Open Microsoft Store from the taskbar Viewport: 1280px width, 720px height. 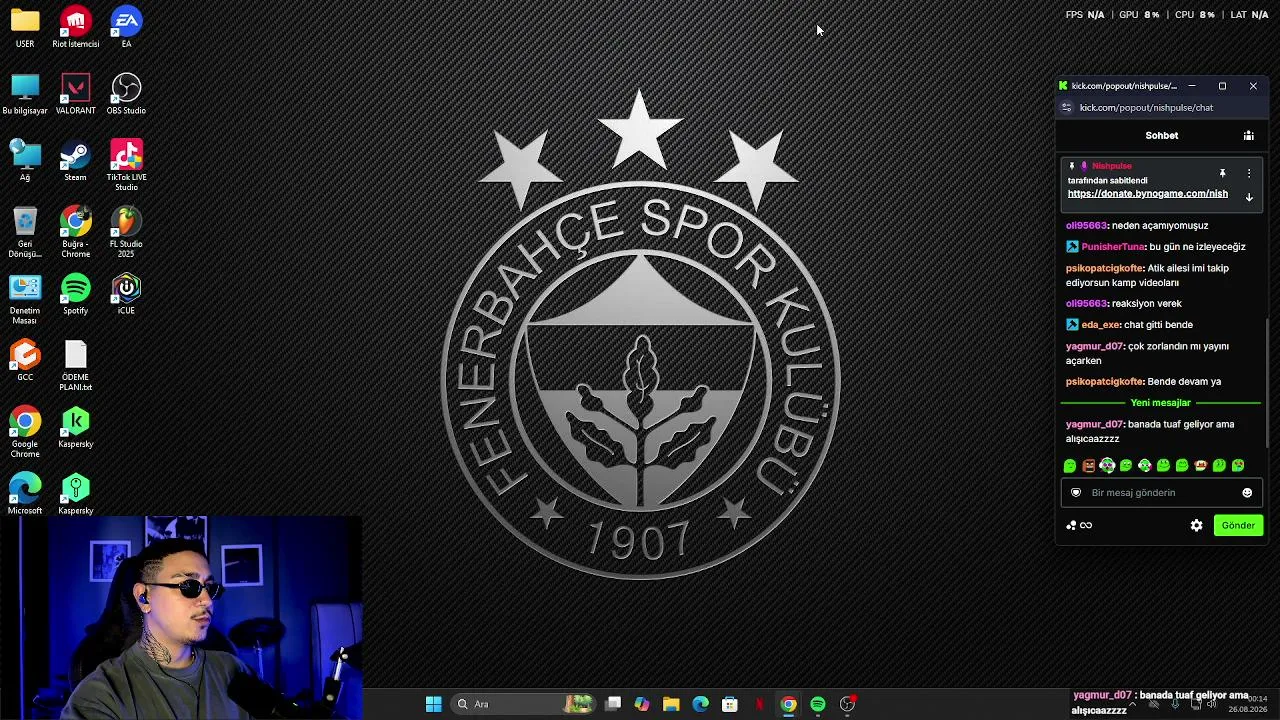(730, 704)
